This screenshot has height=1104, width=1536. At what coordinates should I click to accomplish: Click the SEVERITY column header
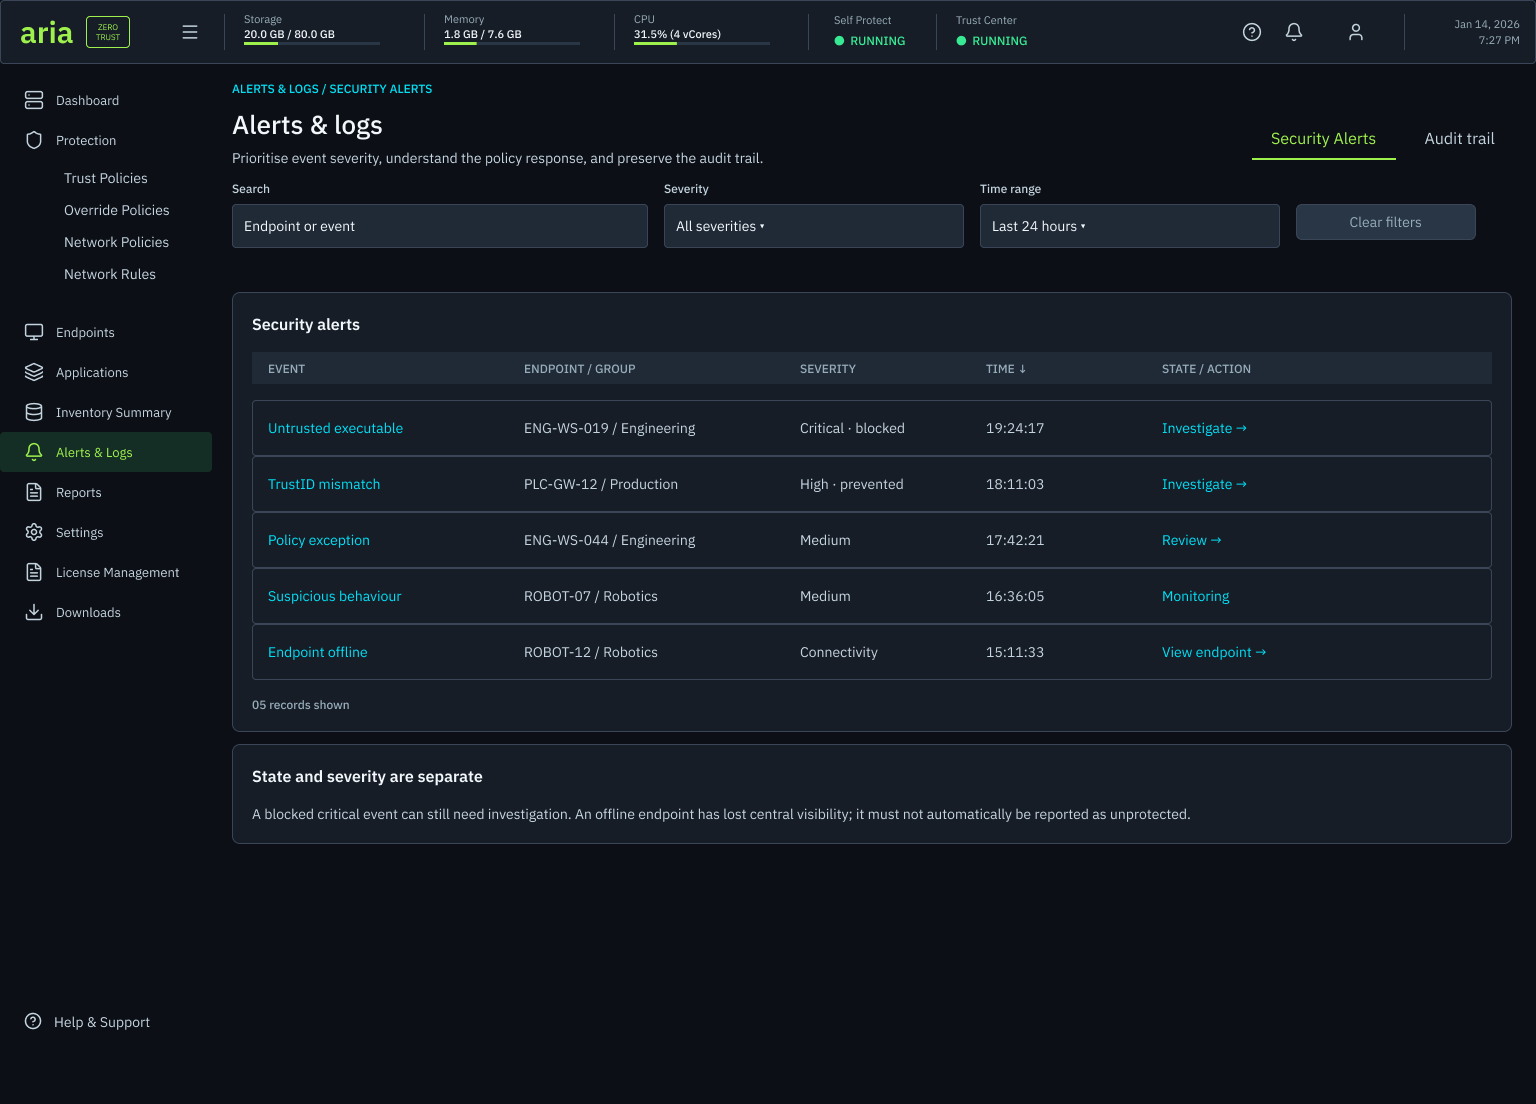[x=828, y=369]
